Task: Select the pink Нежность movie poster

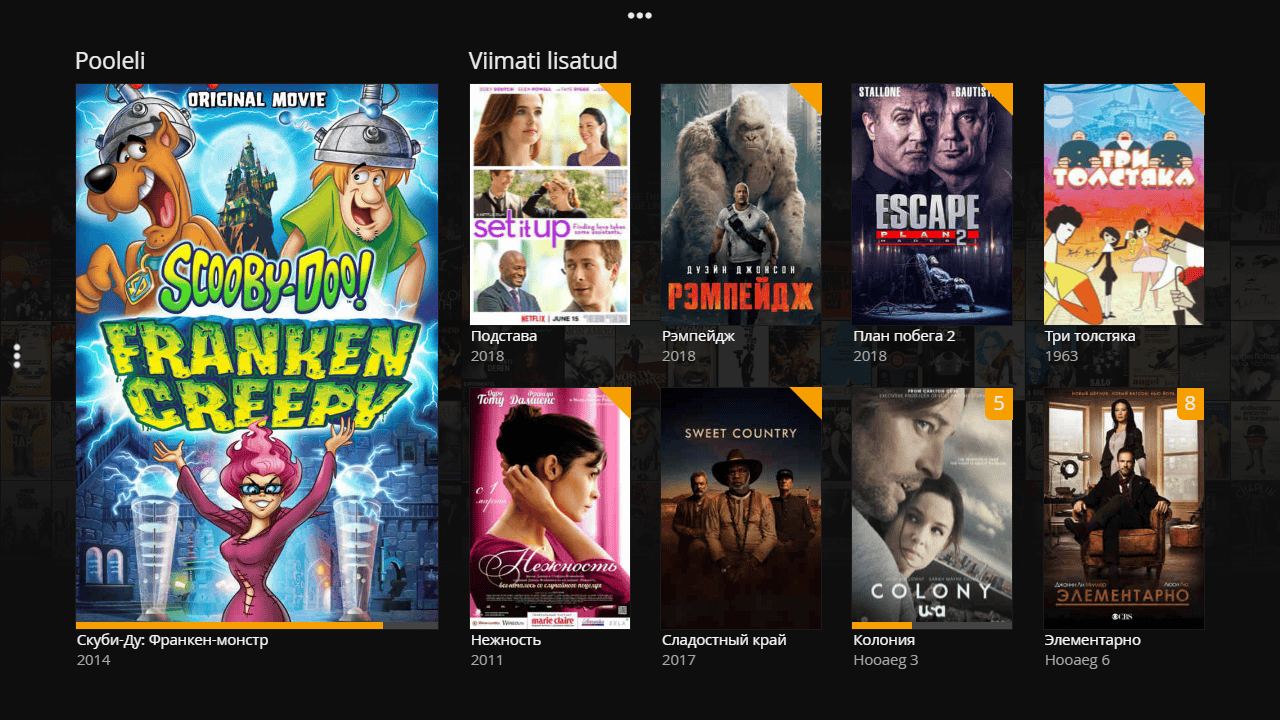Action: point(550,508)
